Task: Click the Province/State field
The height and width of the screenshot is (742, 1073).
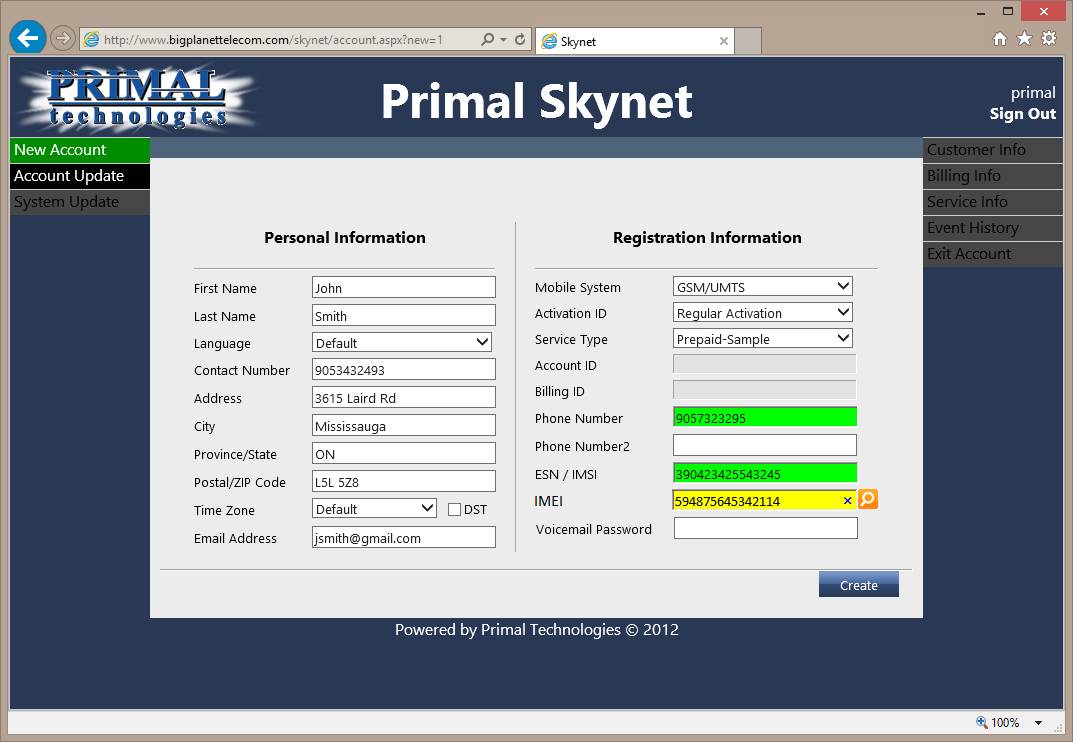Action: 404,454
